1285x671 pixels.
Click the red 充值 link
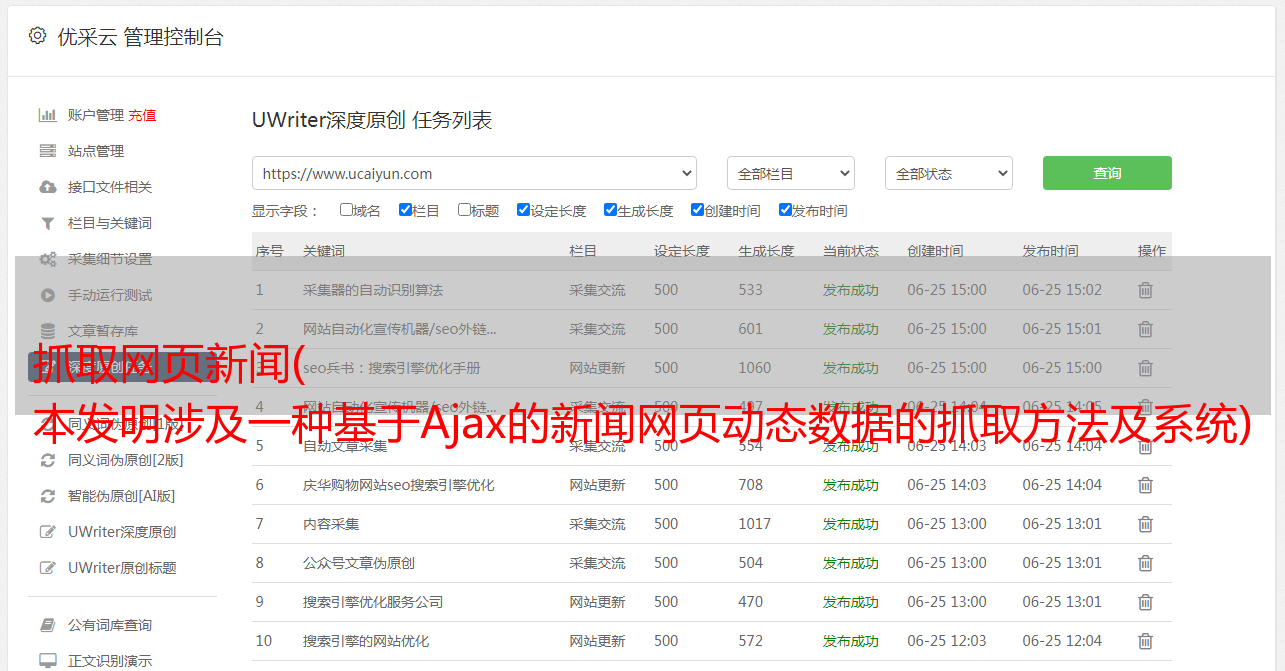point(142,115)
